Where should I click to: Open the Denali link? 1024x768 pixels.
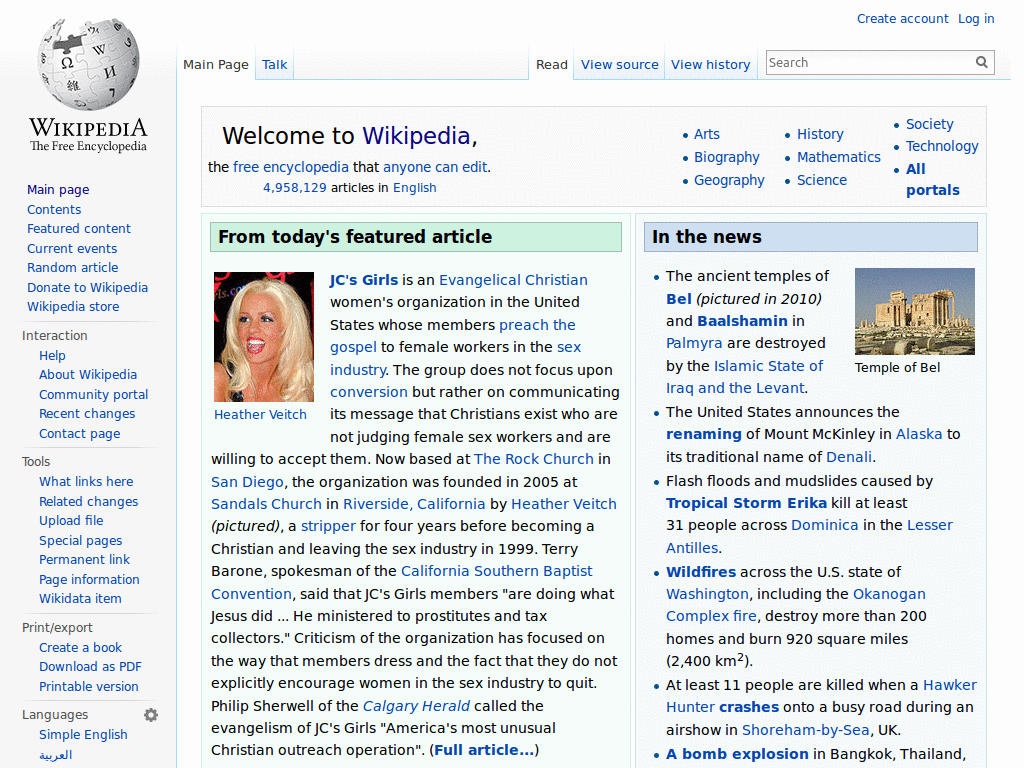pos(849,457)
